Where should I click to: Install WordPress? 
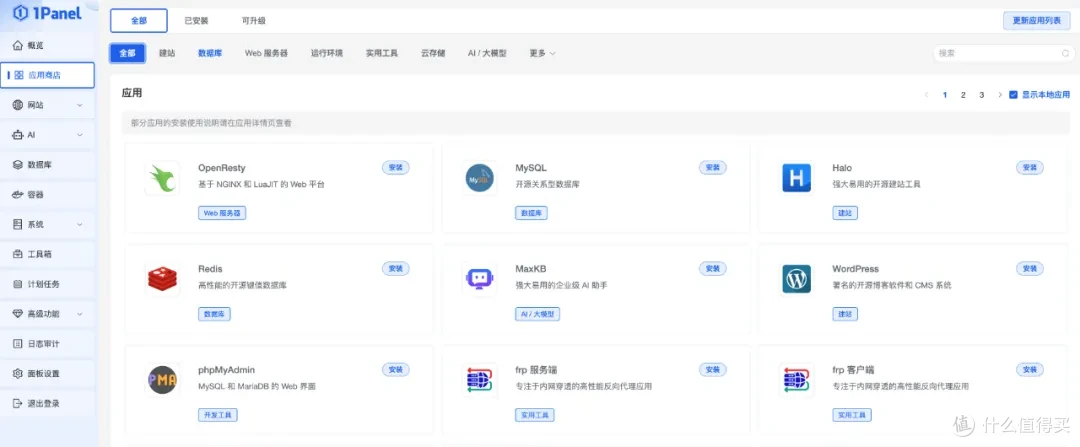click(x=1030, y=269)
